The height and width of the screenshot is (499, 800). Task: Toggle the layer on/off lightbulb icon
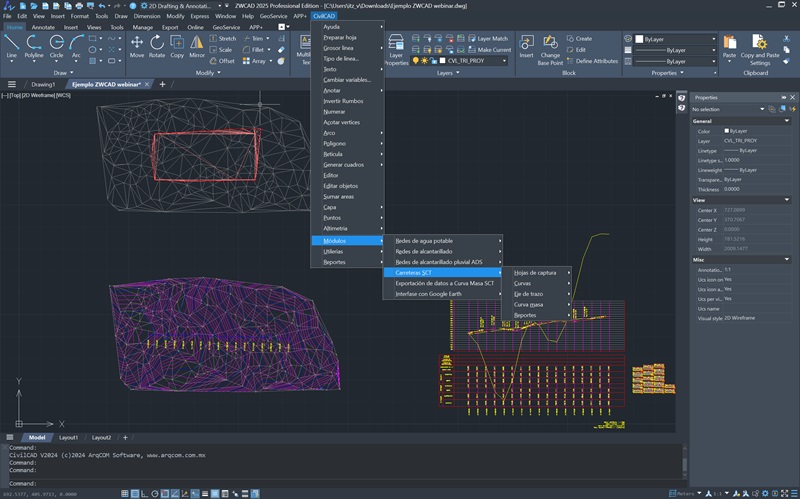coord(416,61)
